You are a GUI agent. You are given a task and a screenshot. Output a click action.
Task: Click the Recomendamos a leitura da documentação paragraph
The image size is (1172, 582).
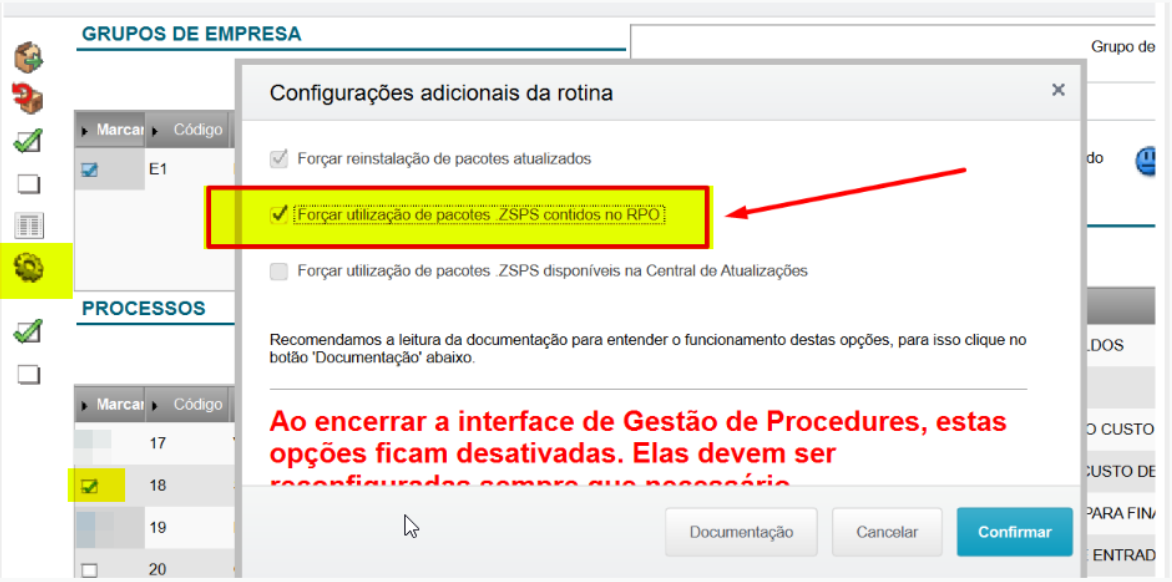(648, 349)
